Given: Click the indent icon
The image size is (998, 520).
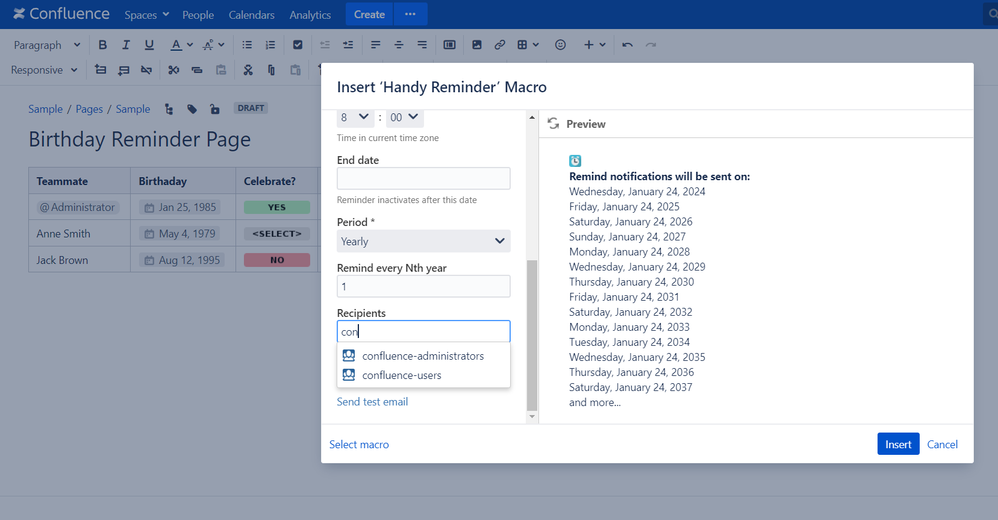Looking at the screenshot, I should tap(348, 45).
